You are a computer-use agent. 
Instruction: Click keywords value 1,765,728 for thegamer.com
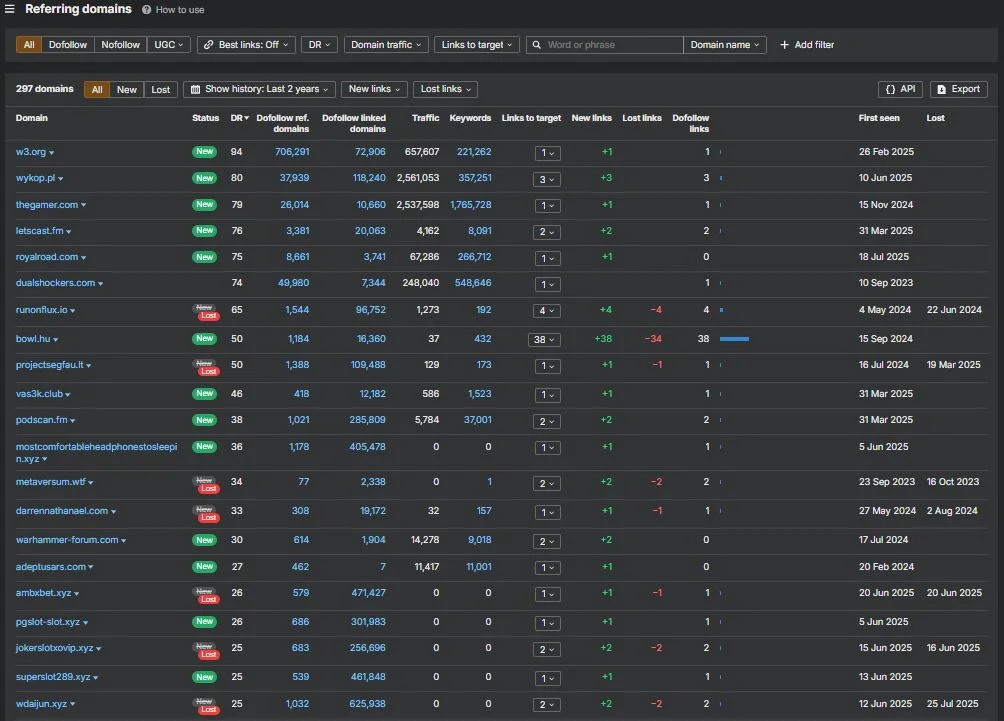(x=471, y=205)
